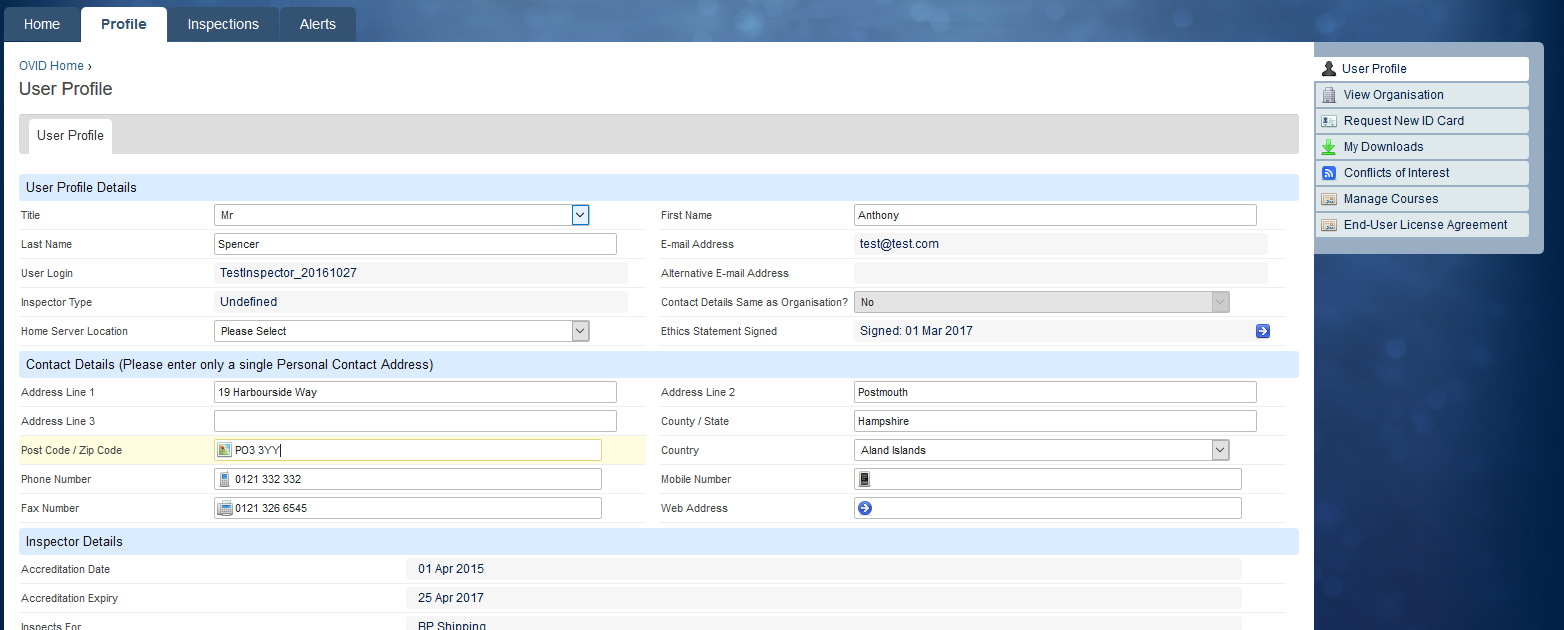This screenshot has width=1564, height=630.
Task: Click the User Profile person icon in sidebar
Action: tap(1329, 69)
